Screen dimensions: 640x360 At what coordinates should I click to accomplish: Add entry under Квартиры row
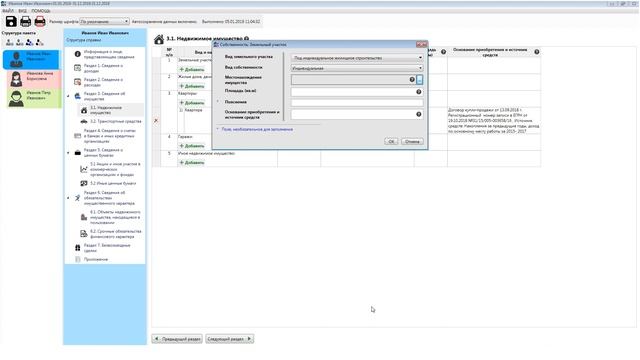[192, 103]
